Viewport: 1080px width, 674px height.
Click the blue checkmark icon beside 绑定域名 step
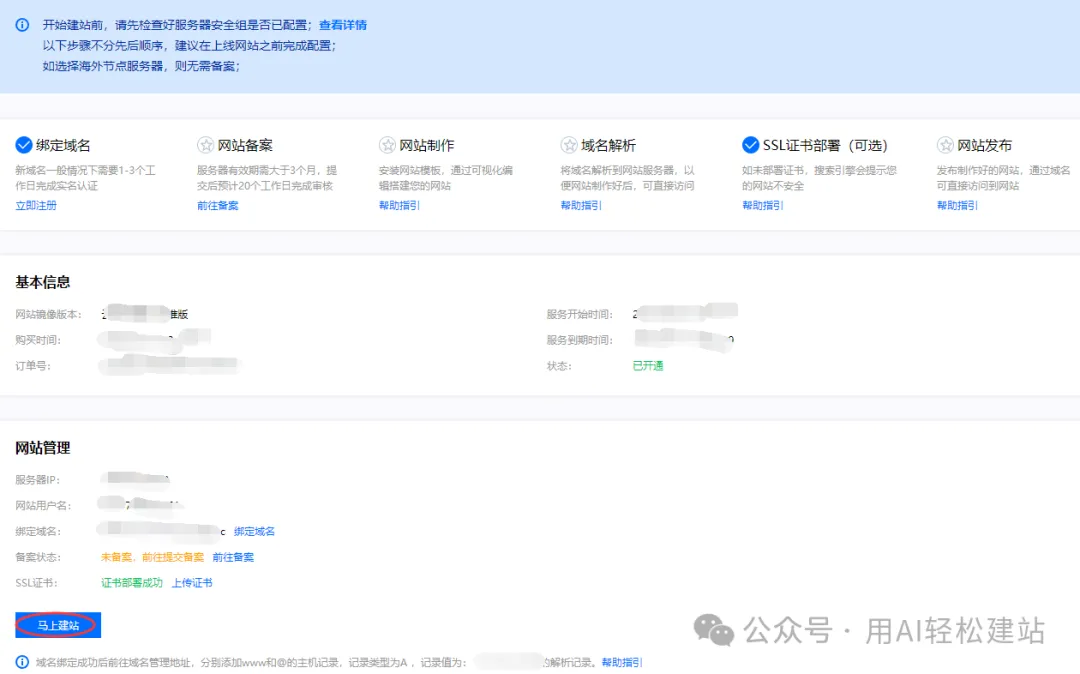point(22,143)
